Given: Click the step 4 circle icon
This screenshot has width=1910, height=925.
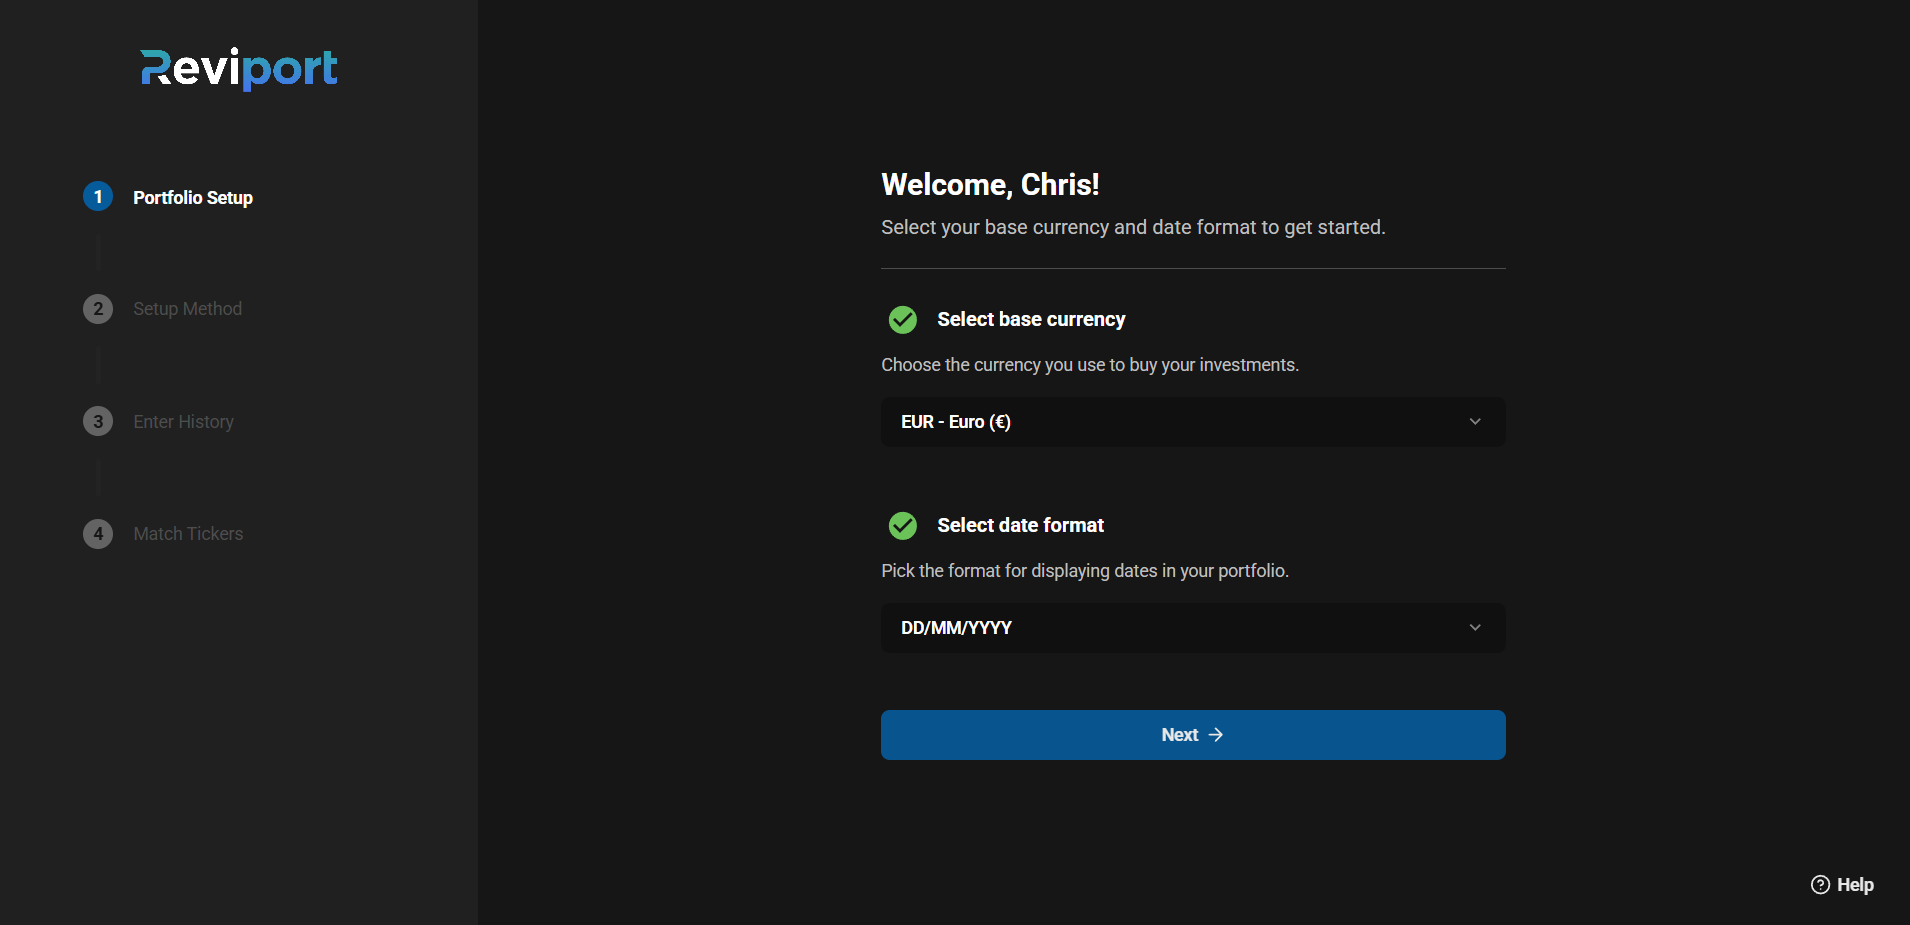Looking at the screenshot, I should (98, 534).
